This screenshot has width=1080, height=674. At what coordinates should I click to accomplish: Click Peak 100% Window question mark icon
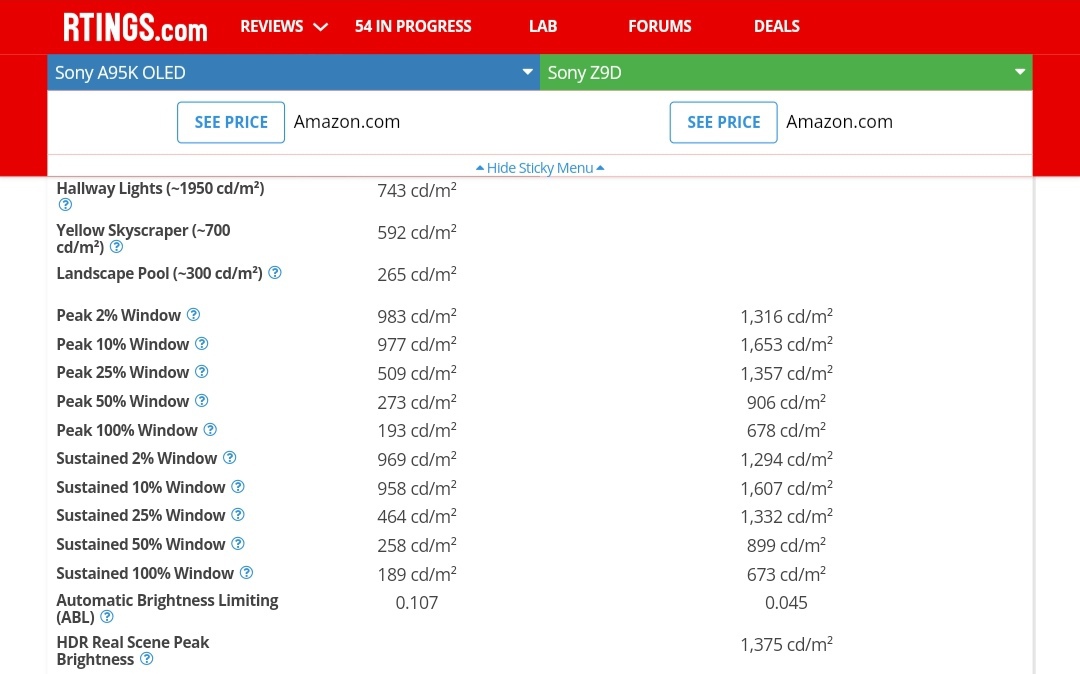(210, 430)
